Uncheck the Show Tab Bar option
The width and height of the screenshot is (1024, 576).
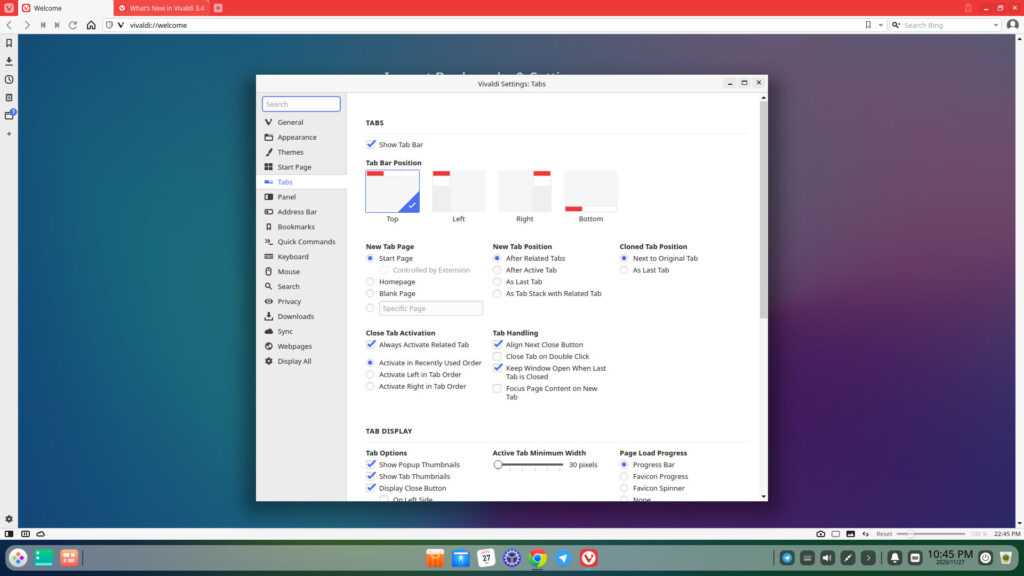371,144
